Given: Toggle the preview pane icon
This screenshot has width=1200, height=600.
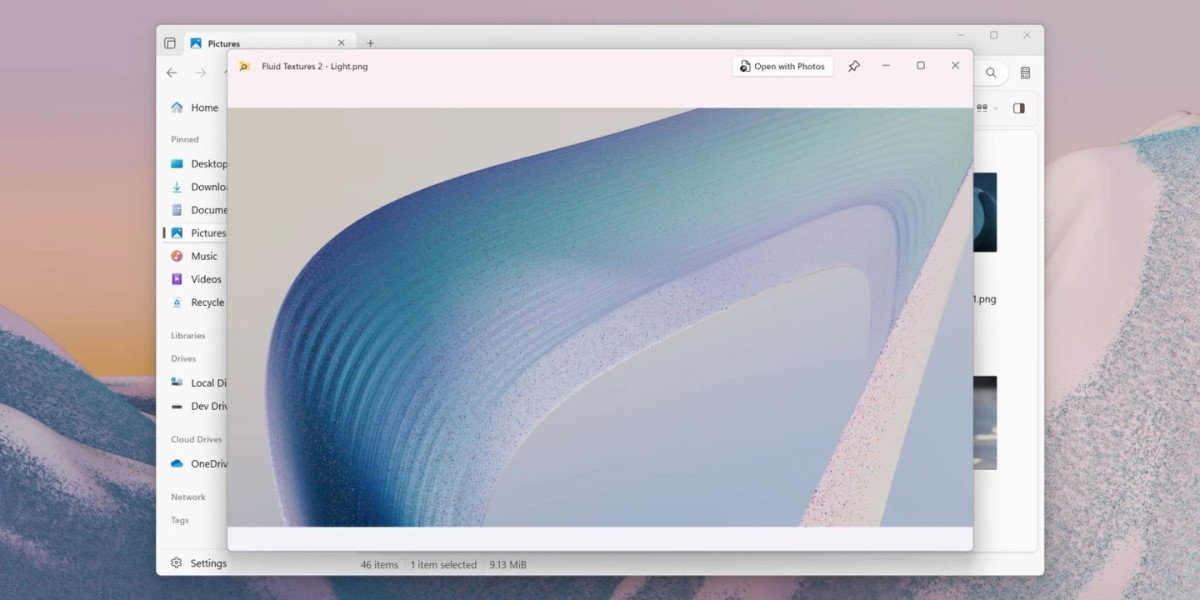Looking at the screenshot, I should [1019, 108].
